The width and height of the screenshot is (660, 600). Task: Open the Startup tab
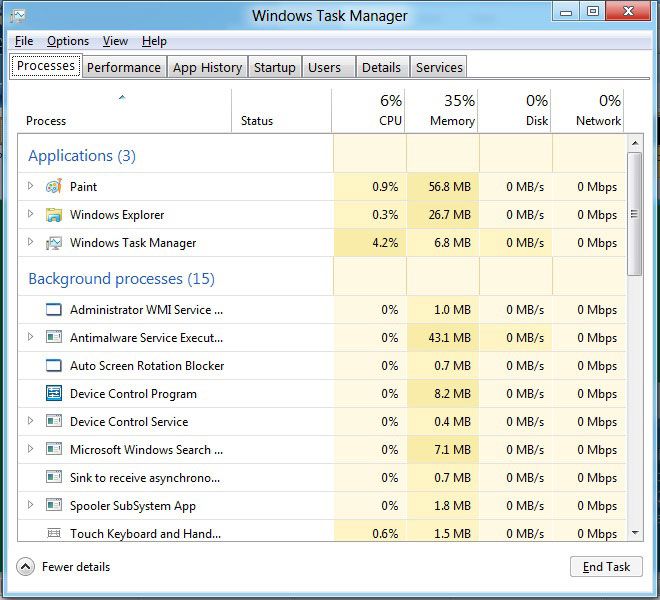tap(274, 67)
